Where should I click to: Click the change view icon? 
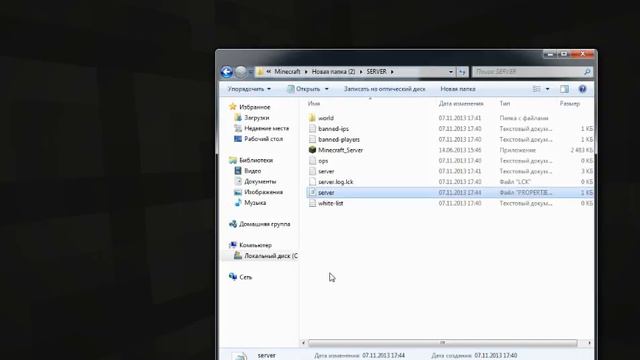coord(536,89)
